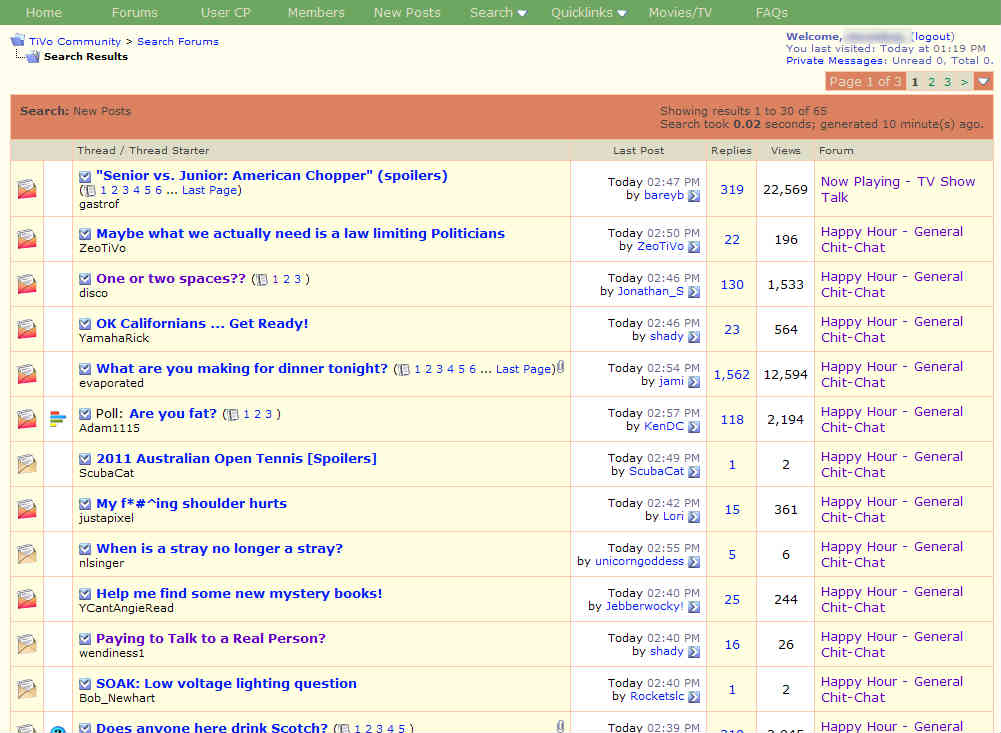Go to New Posts in the navbar

tap(407, 13)
